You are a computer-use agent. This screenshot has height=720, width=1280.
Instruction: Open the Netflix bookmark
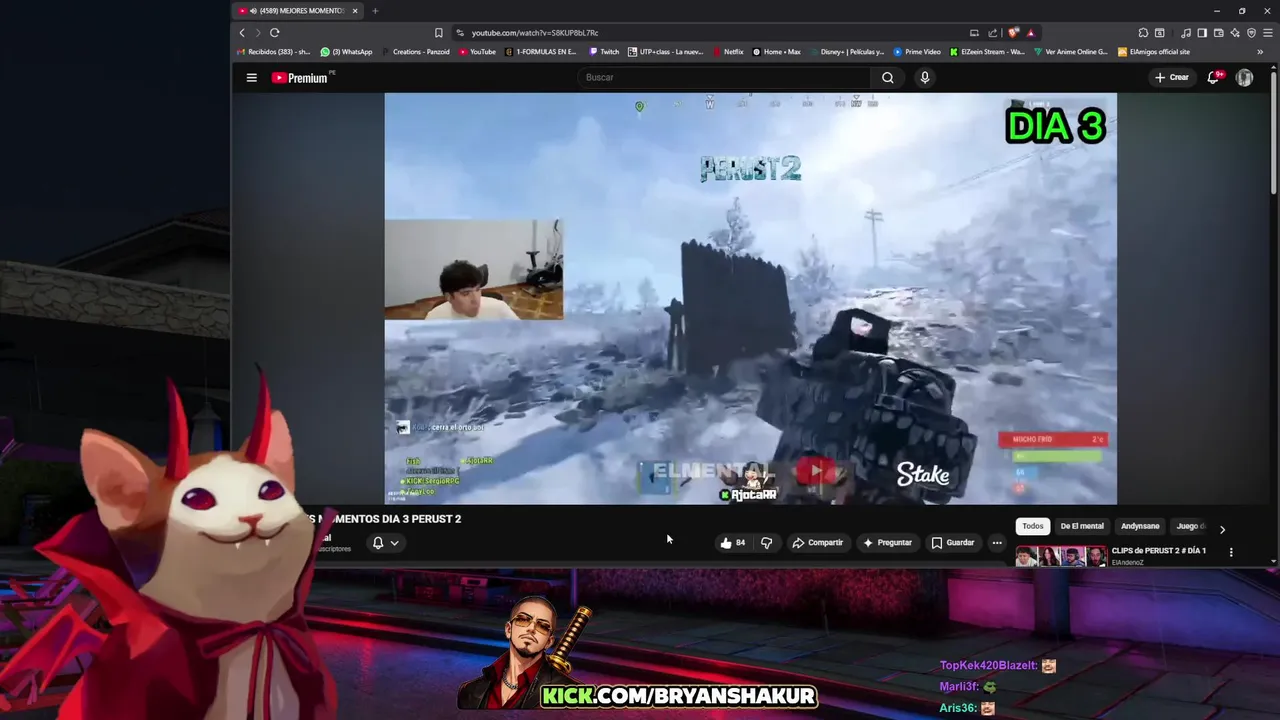tap(728, 52)
